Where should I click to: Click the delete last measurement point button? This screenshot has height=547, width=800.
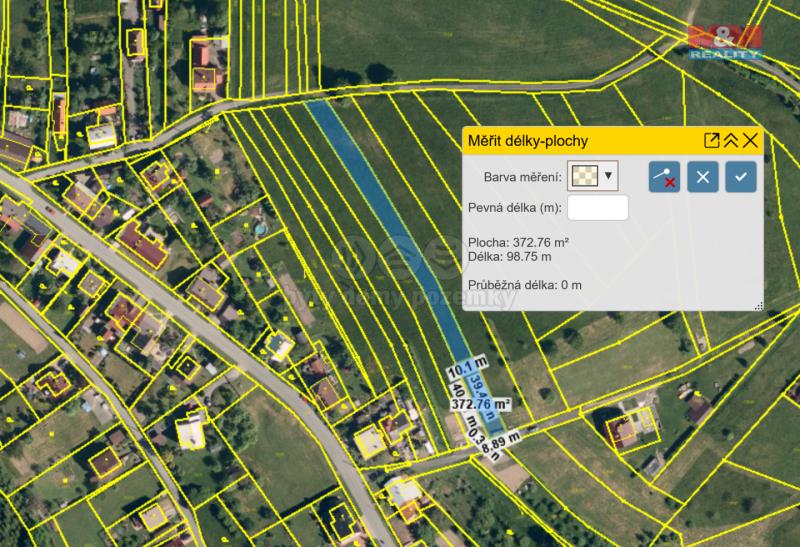point(665,177)
